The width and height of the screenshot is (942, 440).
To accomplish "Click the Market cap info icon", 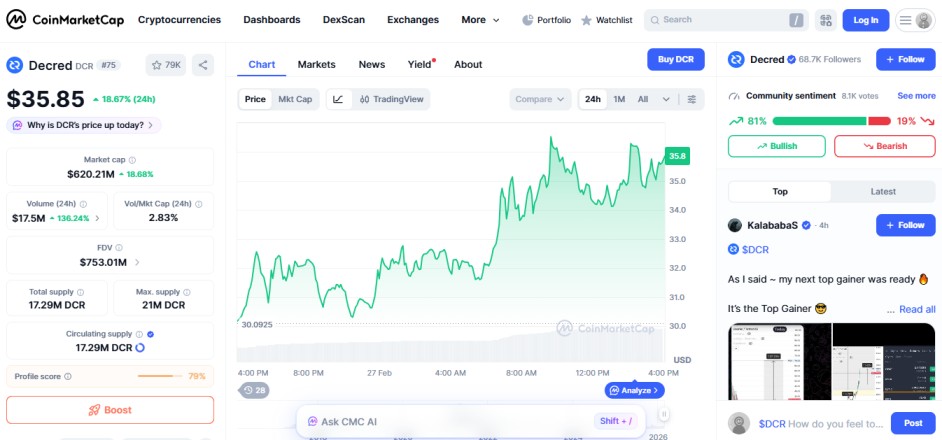I will pyautogui.click(x=132, y=160).
